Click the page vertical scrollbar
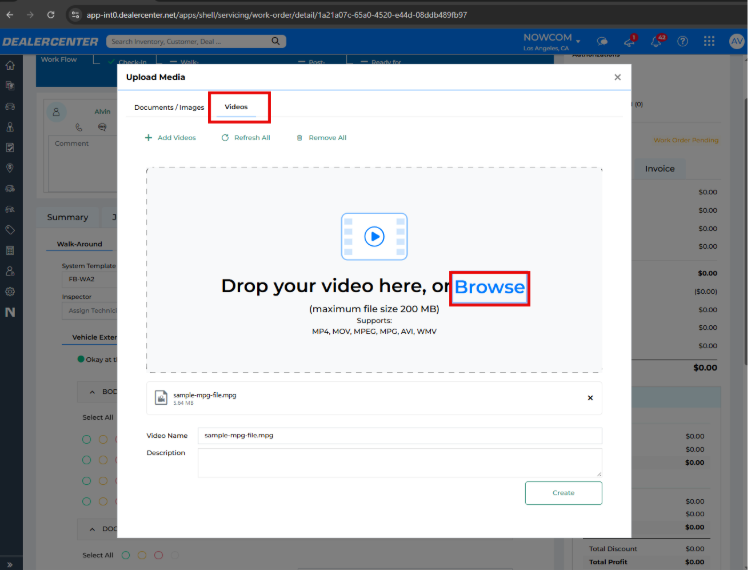Viewport: 748px width, 570px height. click(x=745, y=231)
